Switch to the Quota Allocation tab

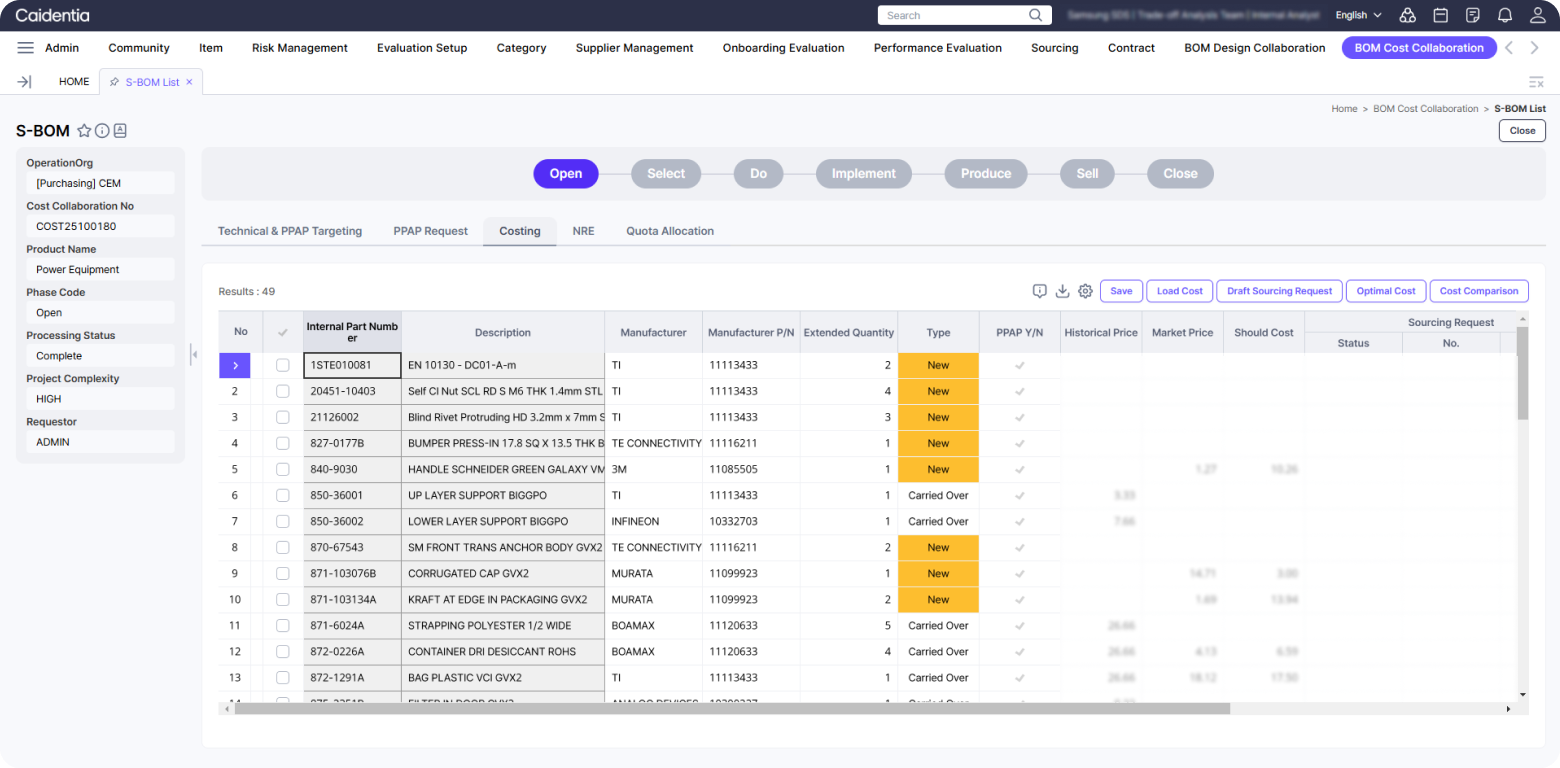click(669, 231)
